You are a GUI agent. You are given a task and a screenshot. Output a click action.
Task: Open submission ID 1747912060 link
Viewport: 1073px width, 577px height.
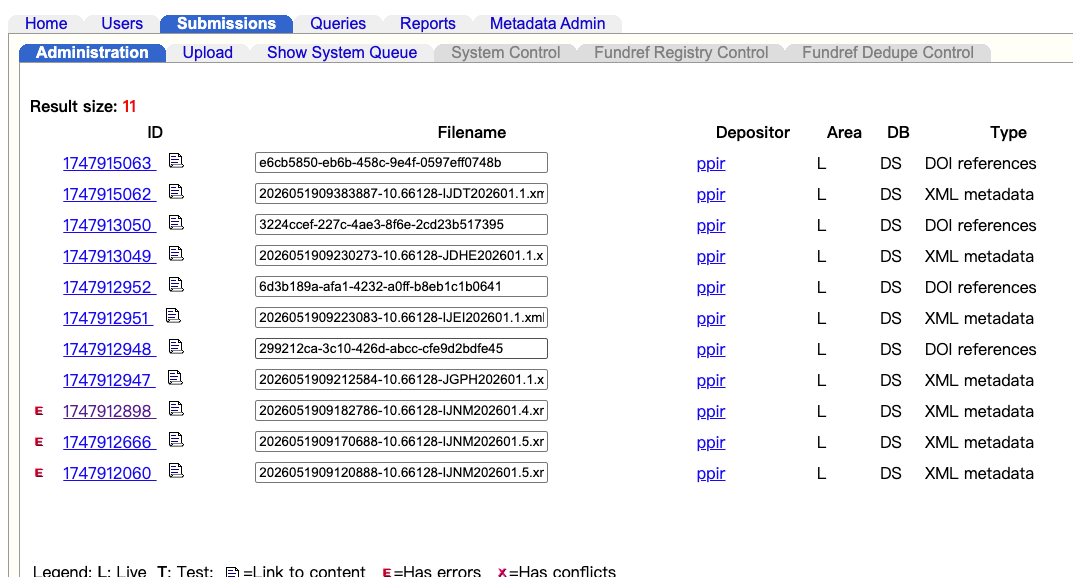pyautogui.click(x=109, y=474)
